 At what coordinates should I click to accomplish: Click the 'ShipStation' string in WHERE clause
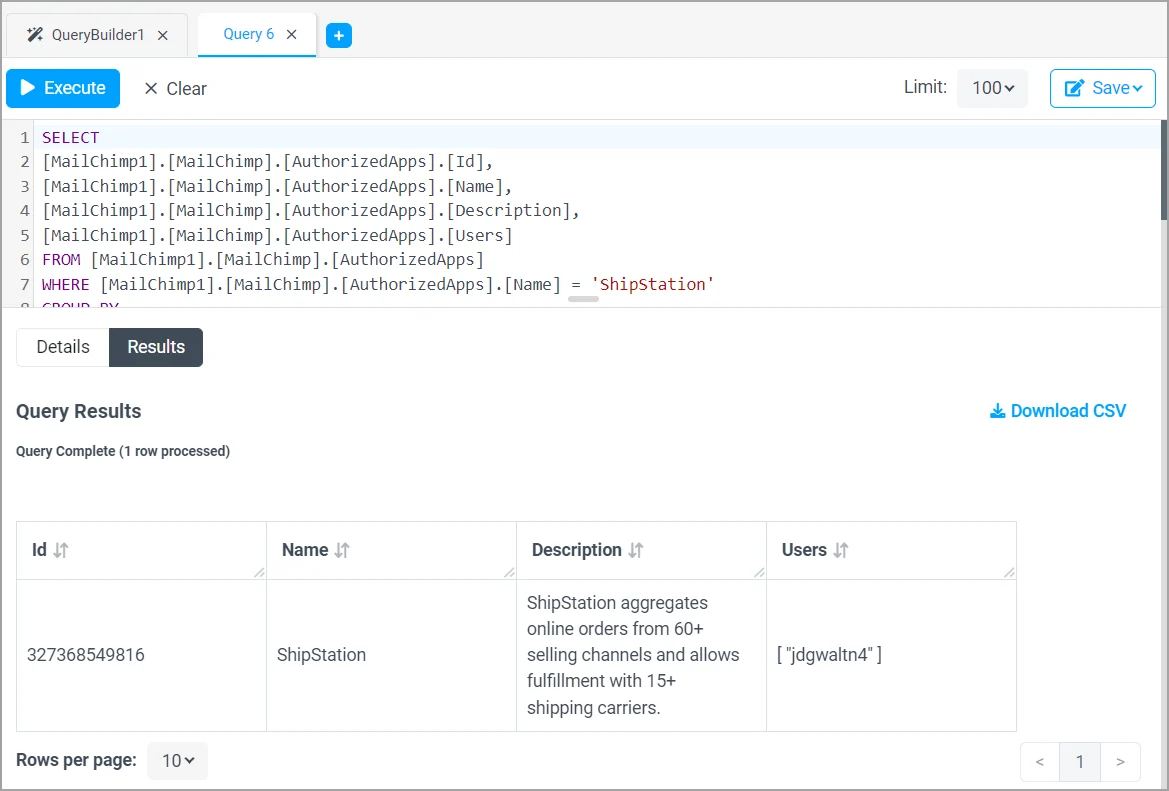tap(653, 284)
